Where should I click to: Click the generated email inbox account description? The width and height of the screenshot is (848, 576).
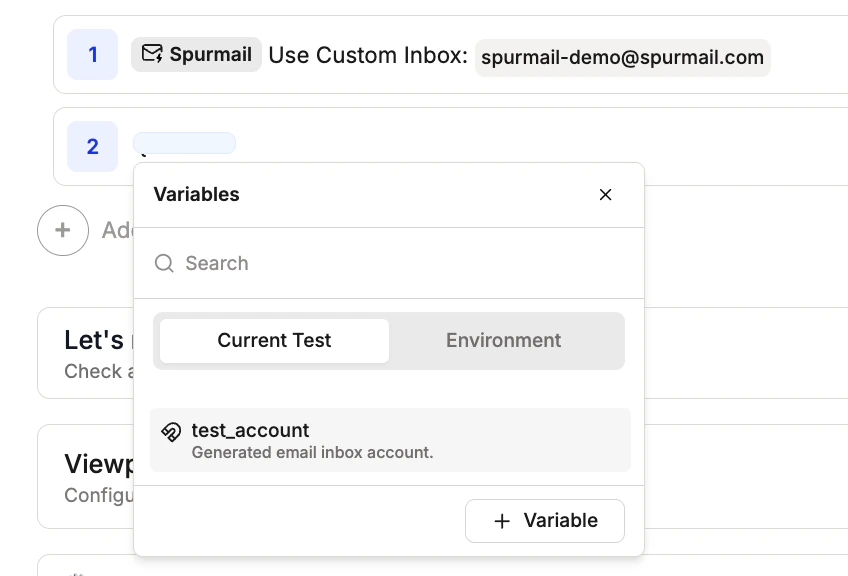(312, 453)
